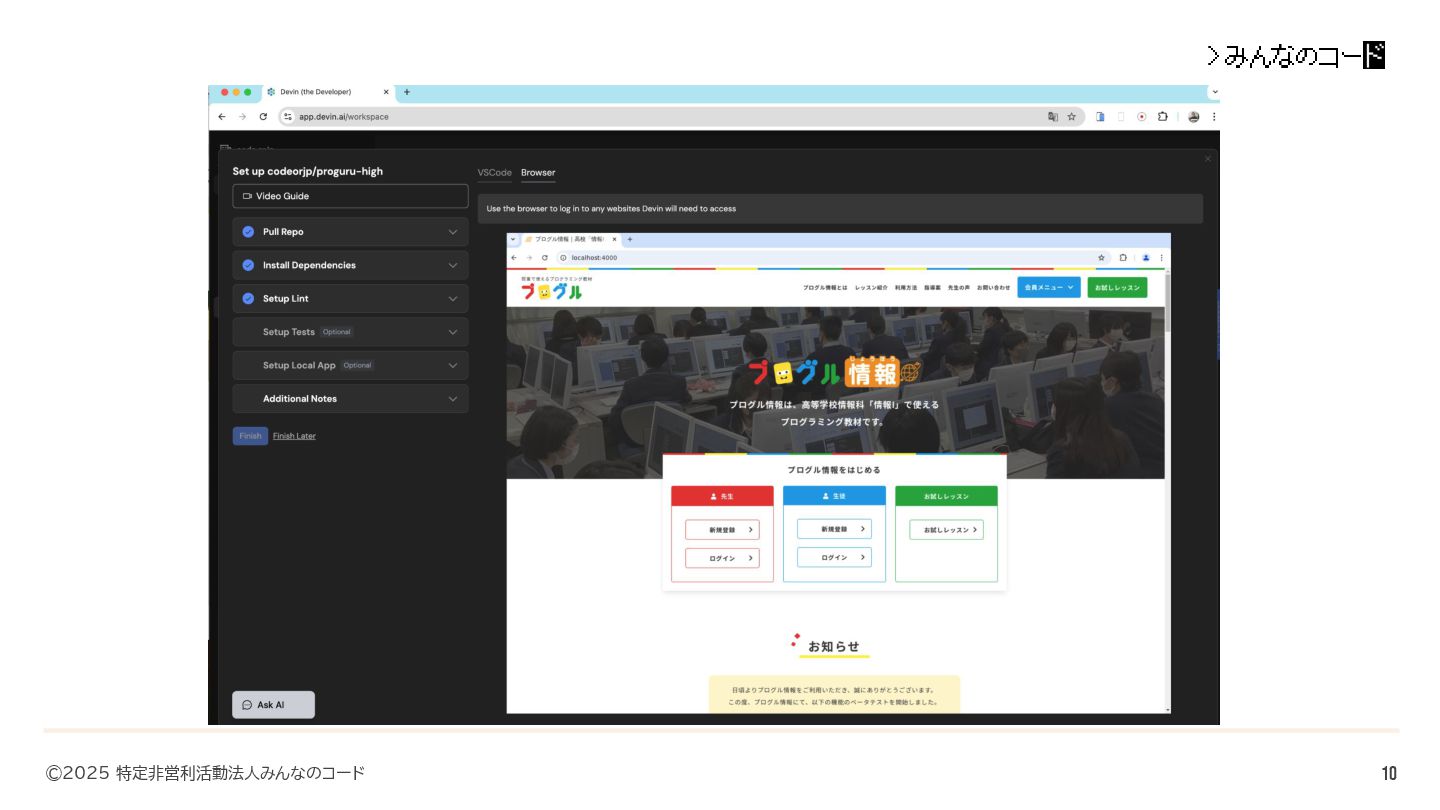Open the 会員メニュー dropdown

tap(1049, 287)
